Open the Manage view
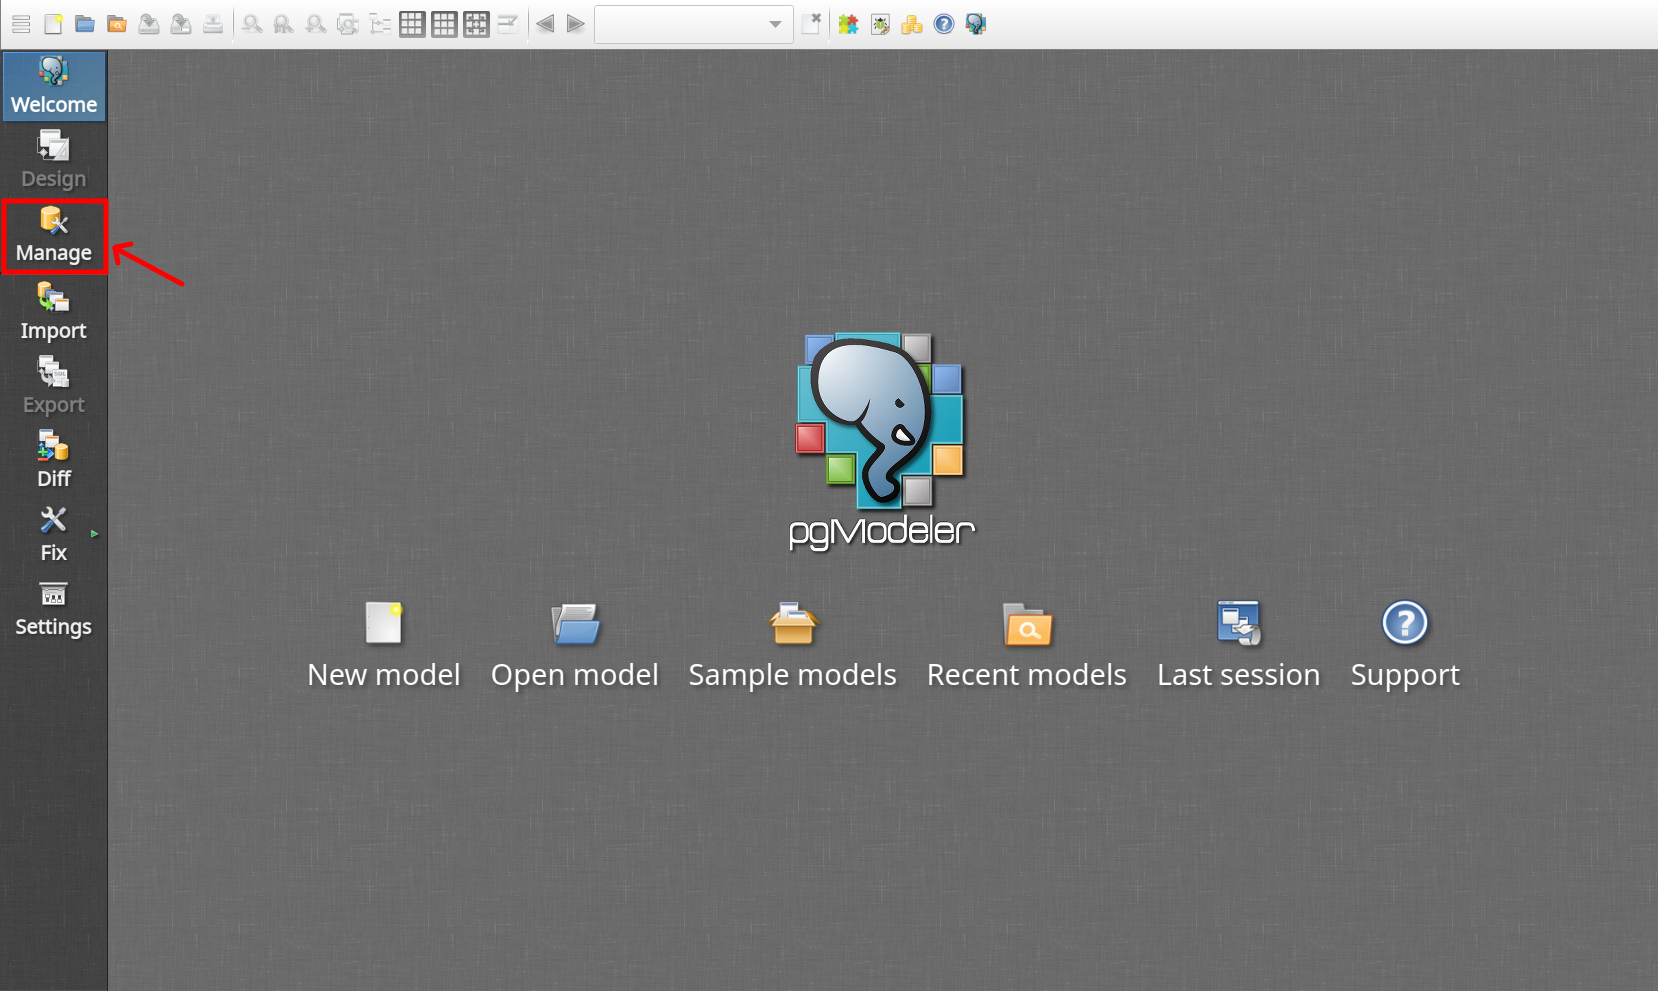1658x991 pixels. 54,236
